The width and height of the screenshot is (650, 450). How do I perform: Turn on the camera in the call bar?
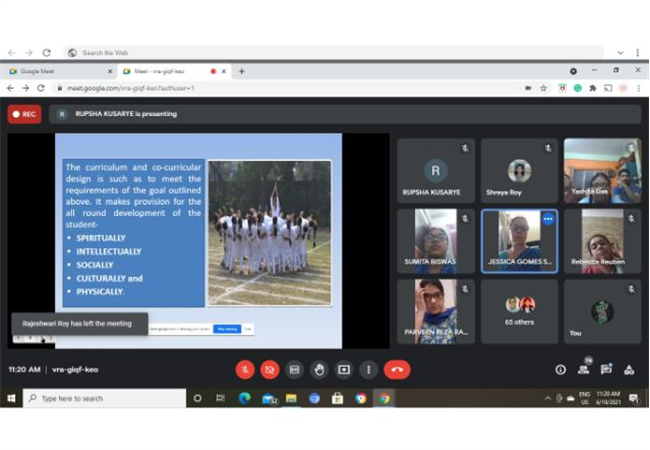coord(269,370)
